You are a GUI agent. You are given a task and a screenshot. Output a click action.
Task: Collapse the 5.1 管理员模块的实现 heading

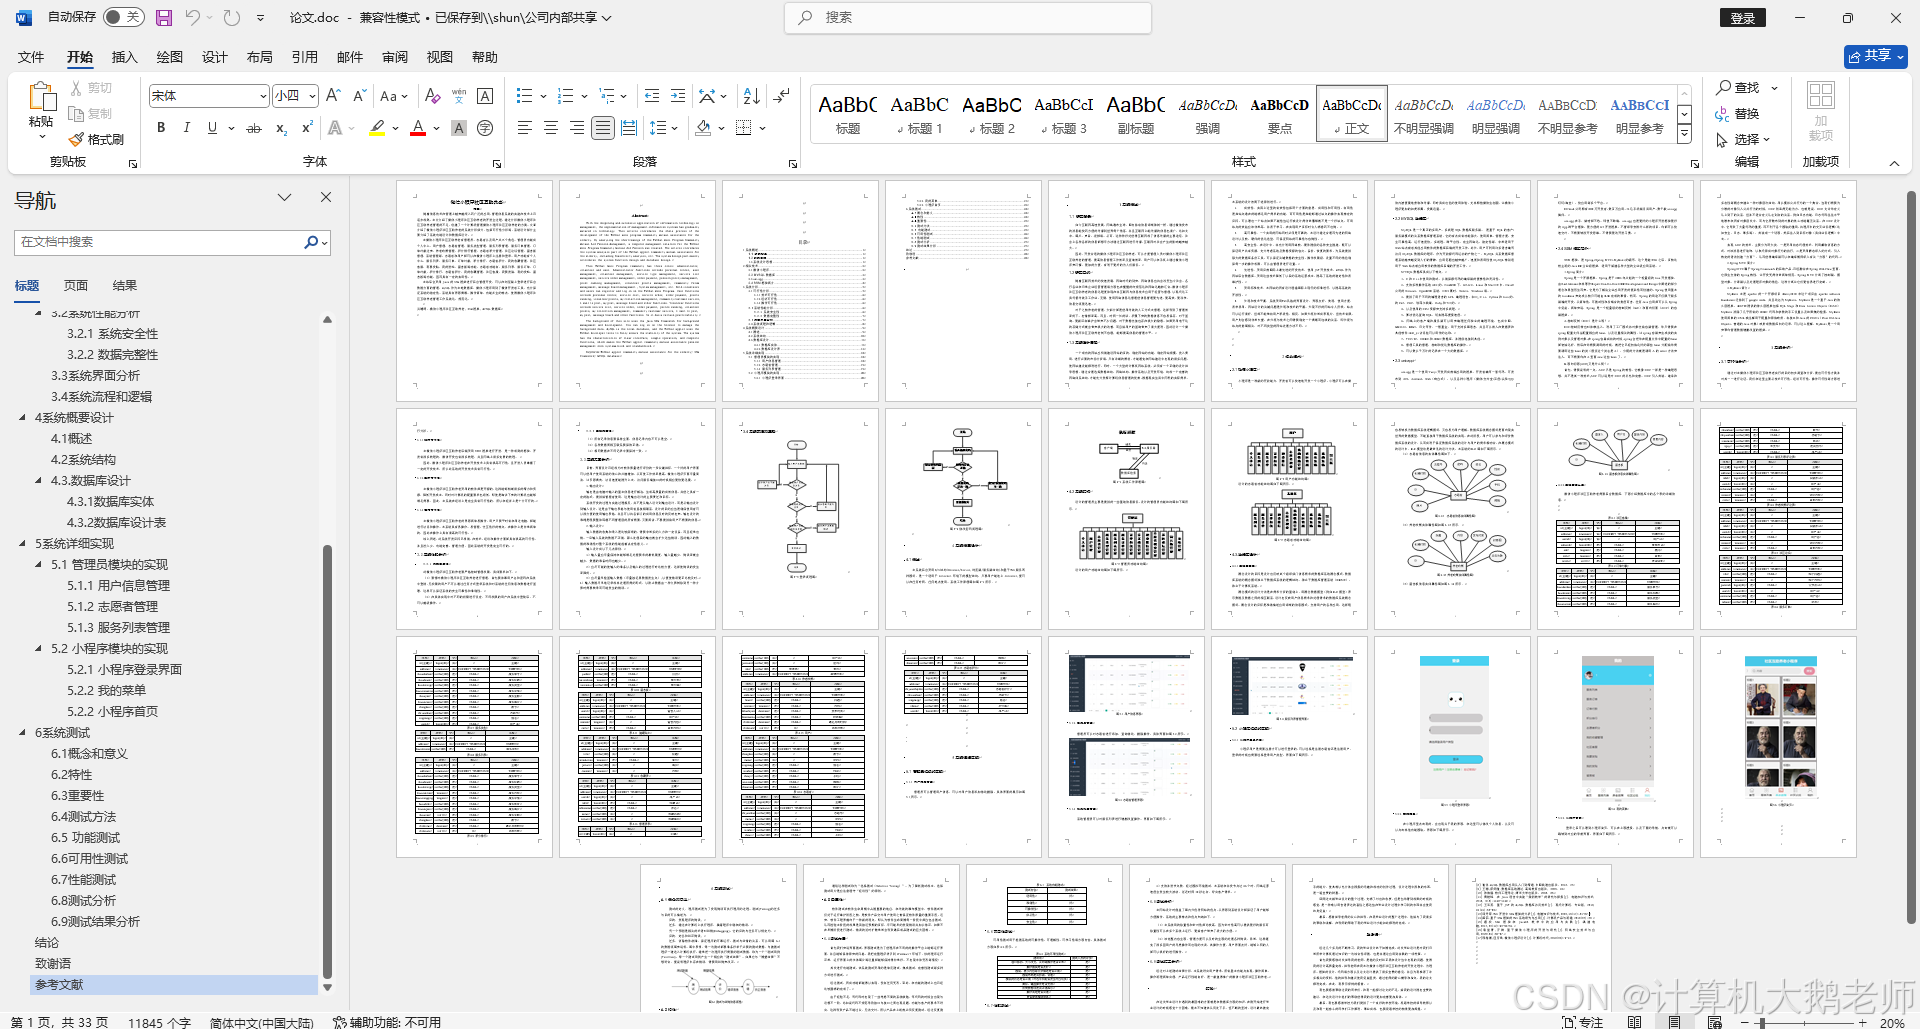click(38, 565)
